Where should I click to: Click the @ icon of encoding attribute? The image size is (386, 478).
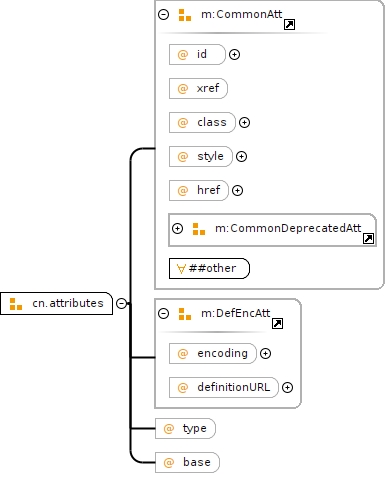click(183, 354)
